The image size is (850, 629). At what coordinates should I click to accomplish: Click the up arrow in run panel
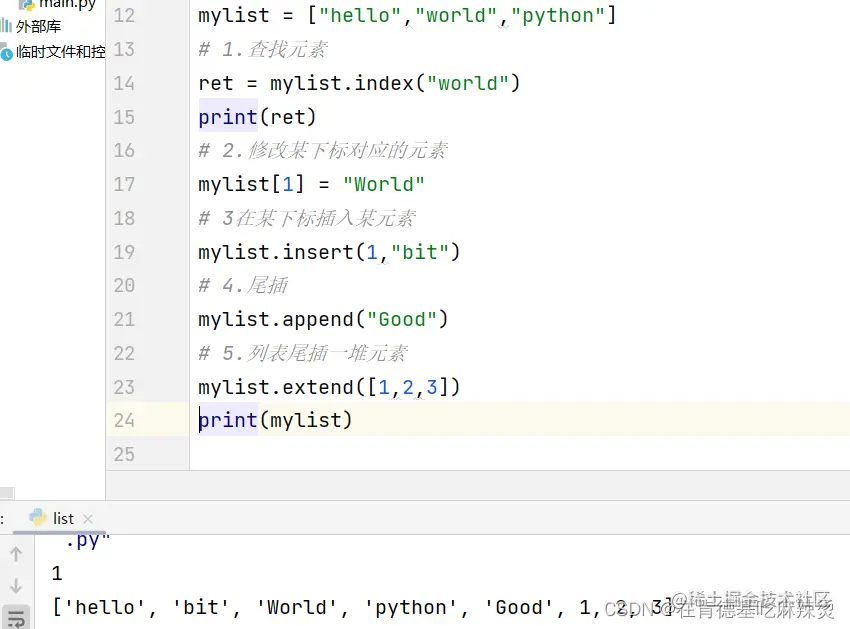pos(16,554)
